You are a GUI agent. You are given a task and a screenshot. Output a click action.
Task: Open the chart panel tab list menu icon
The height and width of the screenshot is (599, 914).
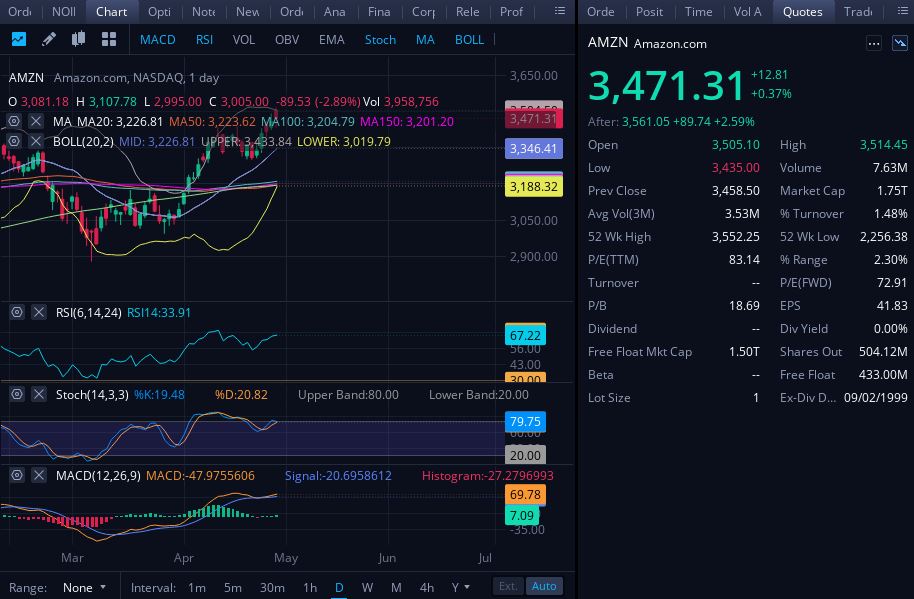[560, 11]
